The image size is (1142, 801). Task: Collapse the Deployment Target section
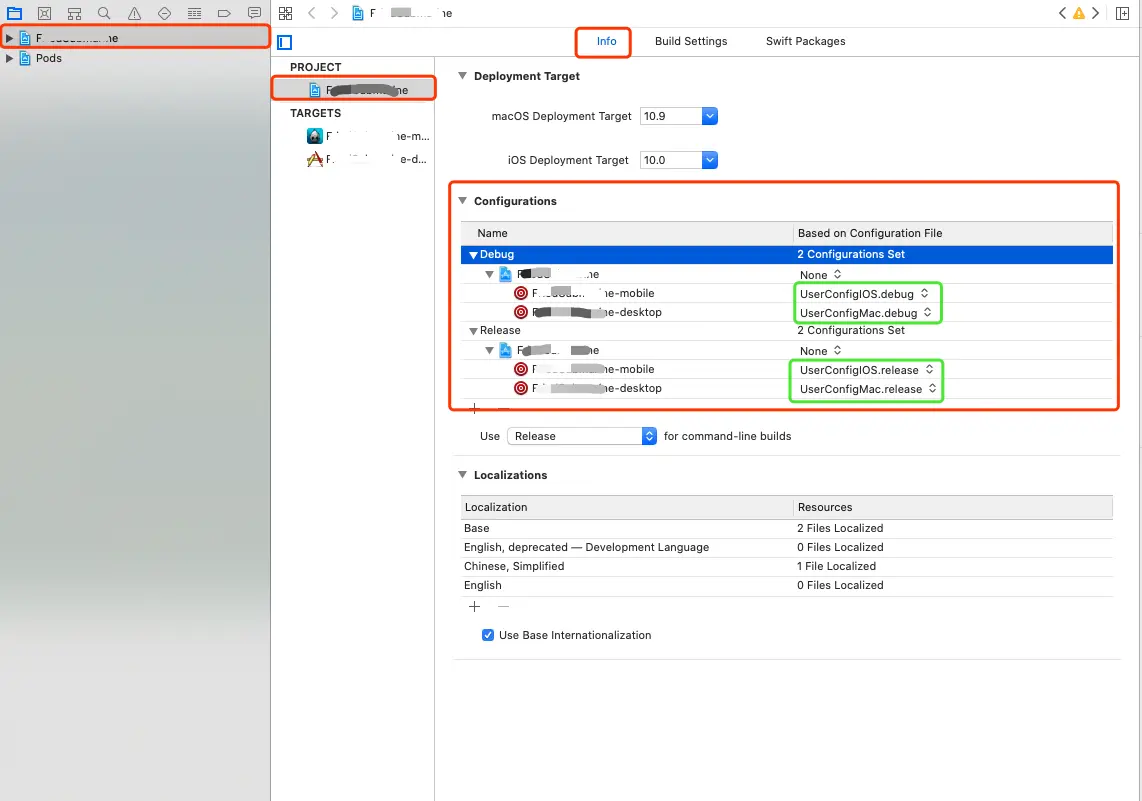click(x=462, y=76)
